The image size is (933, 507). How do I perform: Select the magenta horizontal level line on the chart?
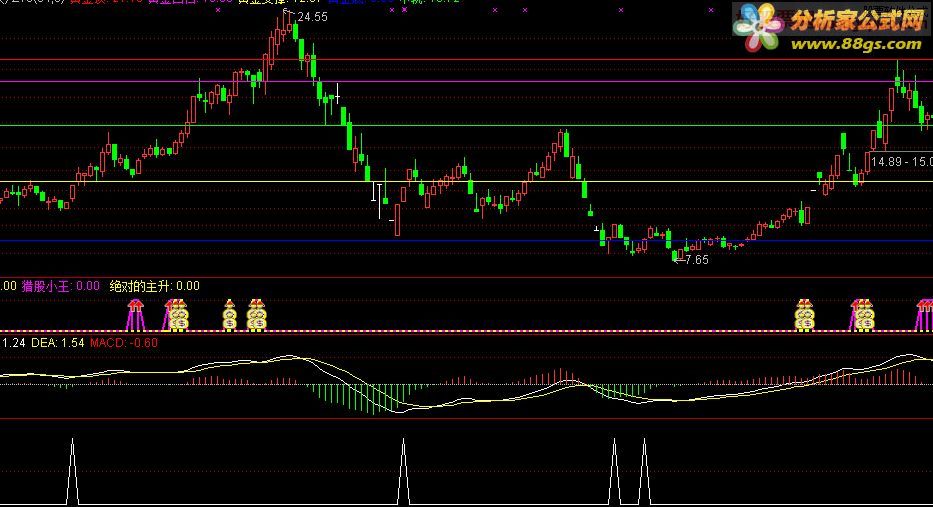tap(466, 82)
